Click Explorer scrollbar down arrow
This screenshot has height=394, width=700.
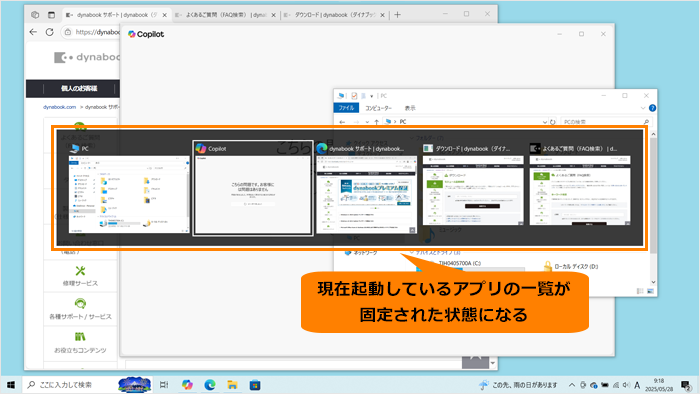click(x=653, y=282)
